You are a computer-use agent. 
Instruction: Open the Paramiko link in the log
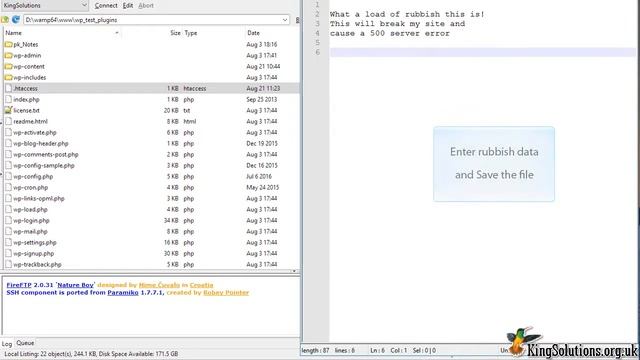coord(123,293)
